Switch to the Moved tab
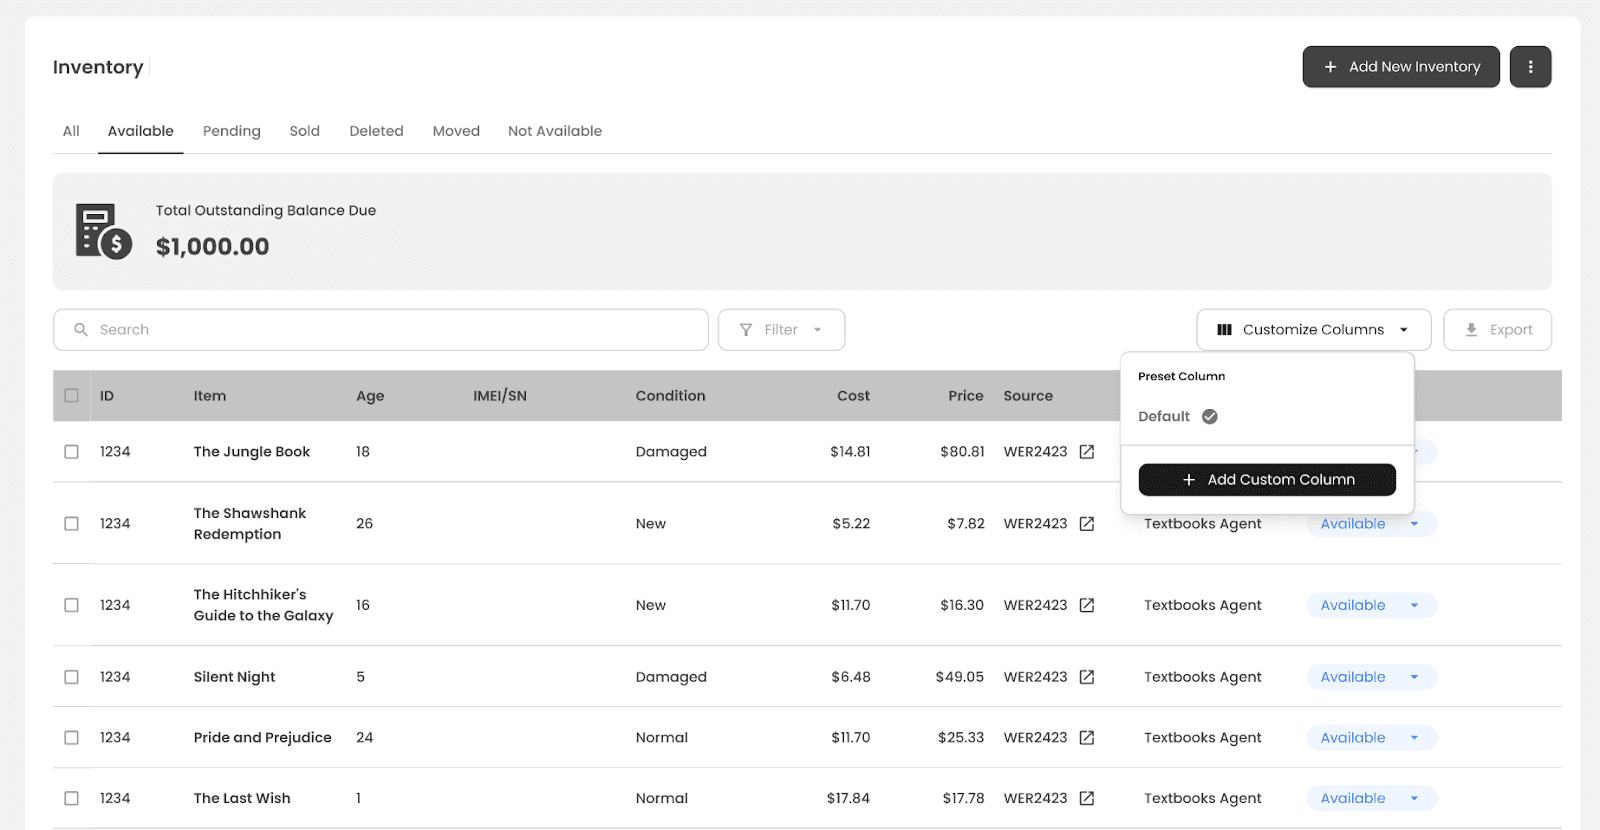 tap(456, 131)
